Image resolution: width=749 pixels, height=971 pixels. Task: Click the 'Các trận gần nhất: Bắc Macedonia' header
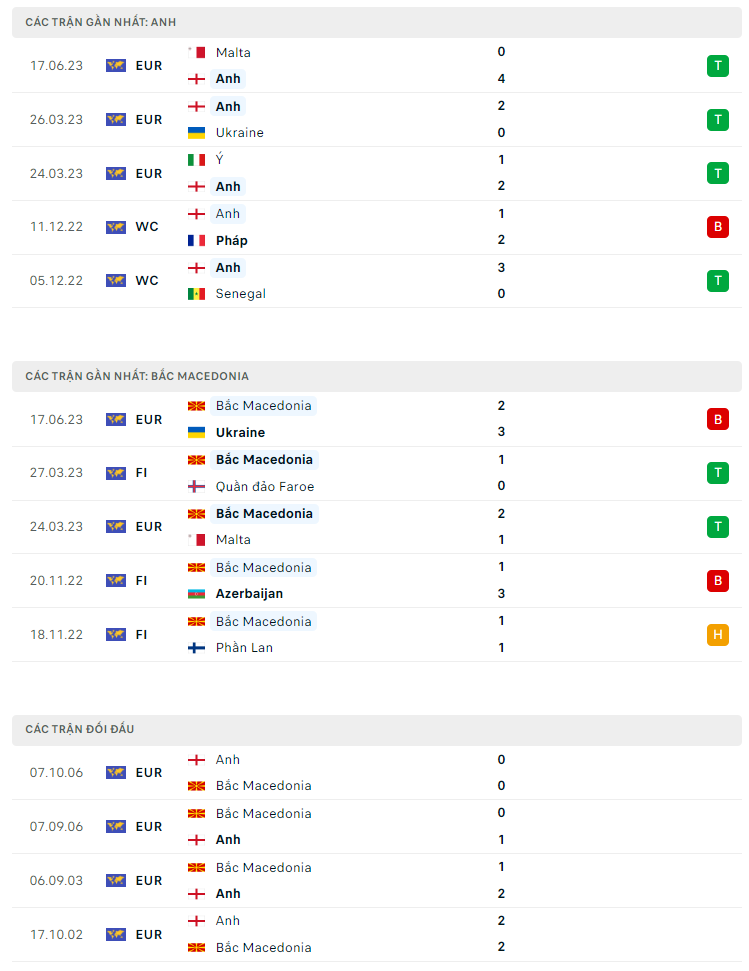137,376
